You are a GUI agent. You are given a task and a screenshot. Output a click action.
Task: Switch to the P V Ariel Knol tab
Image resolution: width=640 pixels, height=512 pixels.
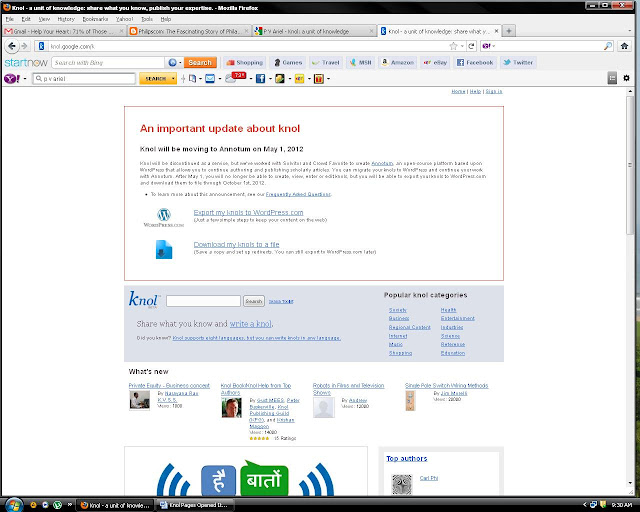click(313, 31)
